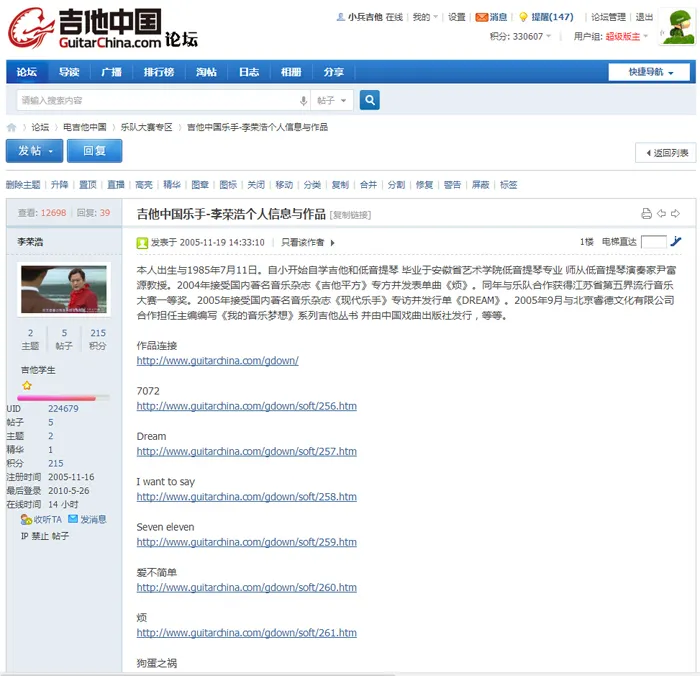Image resolution: width=700 pixels, height=676 pixels.
Task: Click the 设置 settings link
Action: tap(457, 17)
